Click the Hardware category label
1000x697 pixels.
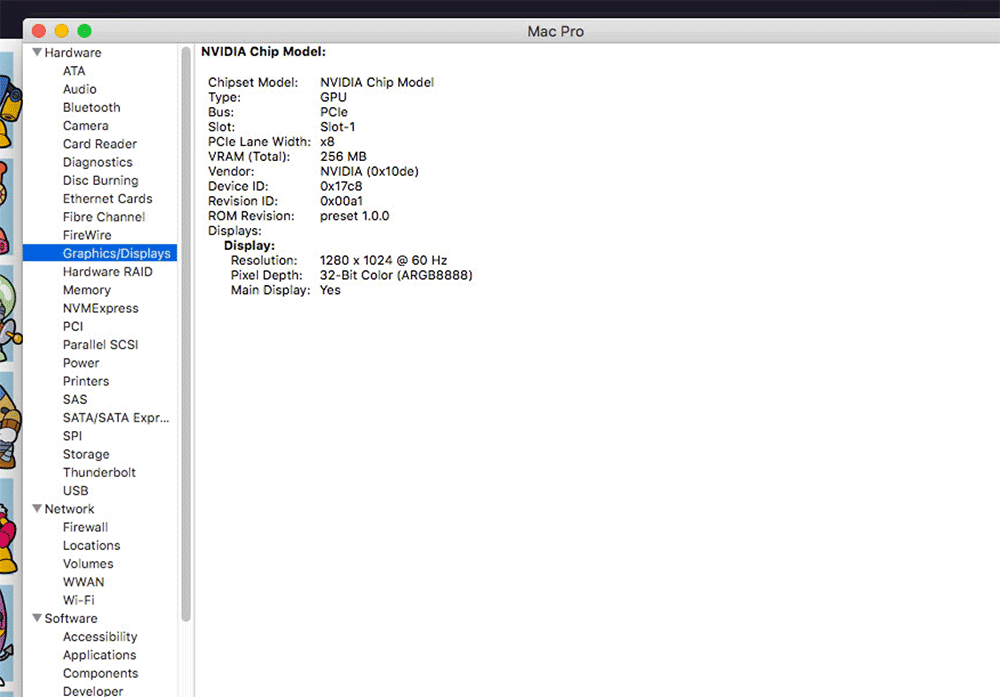[73, 52]
